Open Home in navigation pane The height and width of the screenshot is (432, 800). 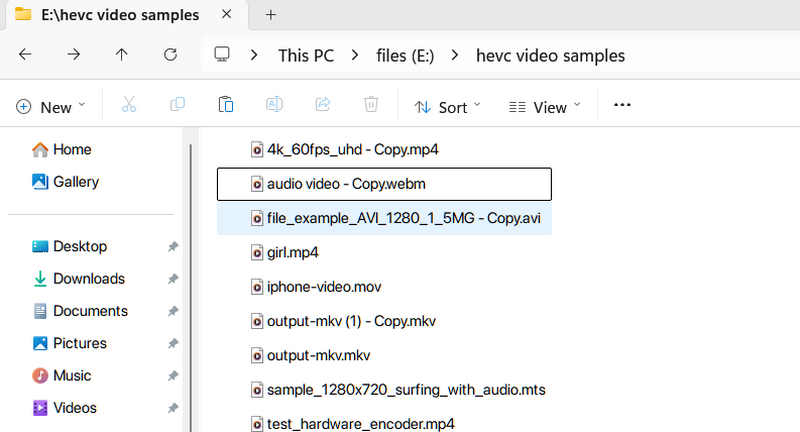tap(62, 149)
